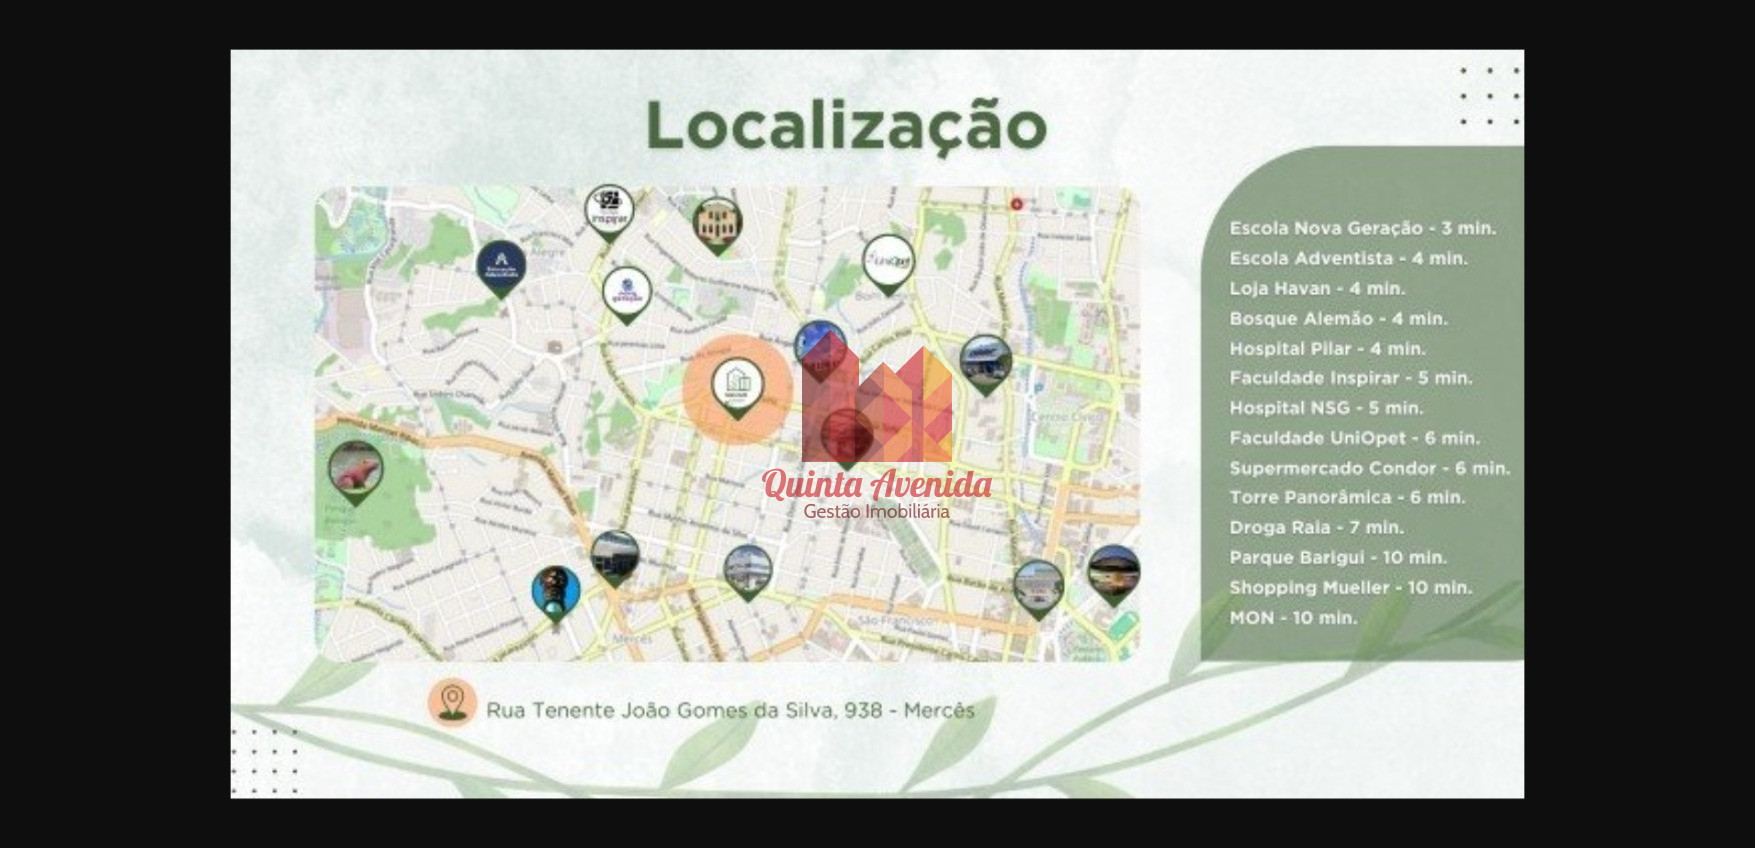1755x848 pixels.
Task: Click the orange location icon beside address
Action: pyautogui.click(x=452, y=702)
